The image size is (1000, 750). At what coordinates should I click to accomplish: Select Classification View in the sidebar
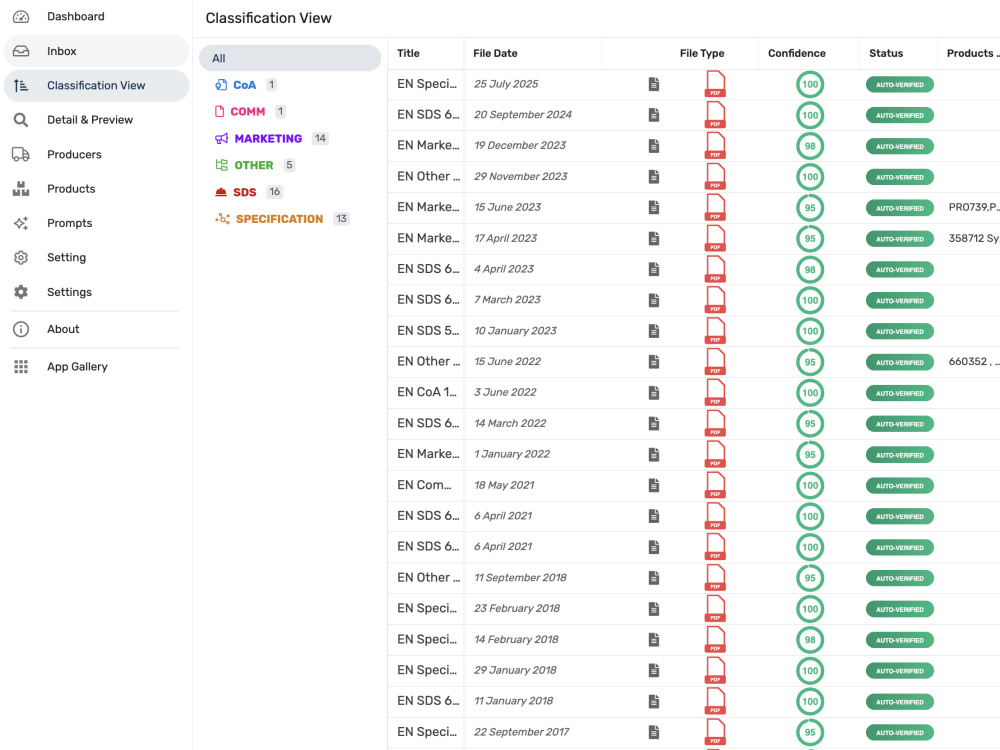click(x=96, y=85)
